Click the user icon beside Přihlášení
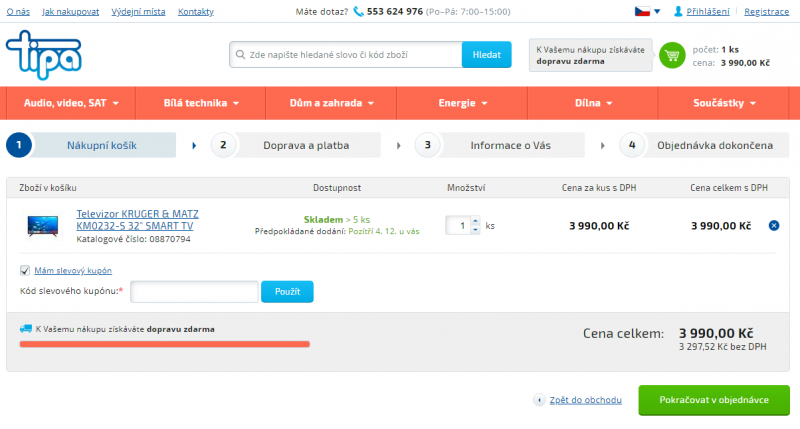Image resolution: width=800 pixels, height=429 pixels. pyautogui.click(x=678, y=11)
